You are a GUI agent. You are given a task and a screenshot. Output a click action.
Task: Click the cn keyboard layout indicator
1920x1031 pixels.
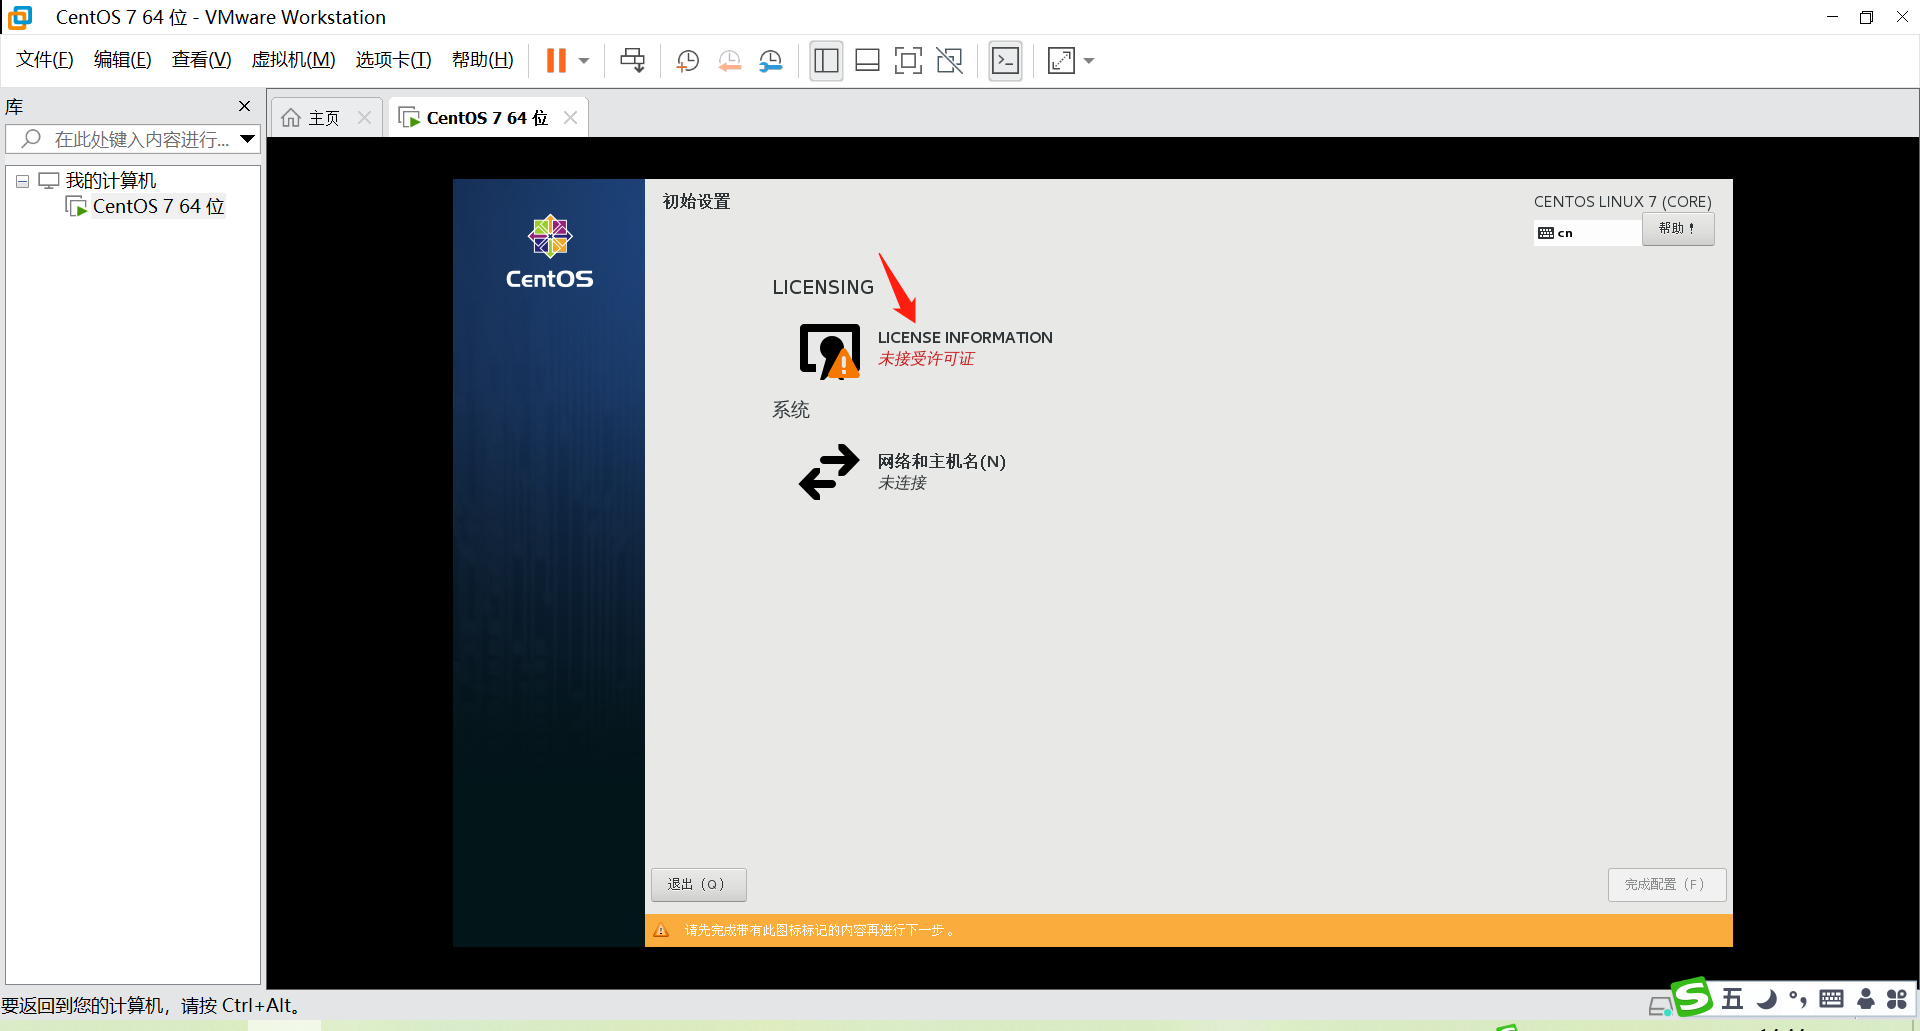tap(1587, 233)
